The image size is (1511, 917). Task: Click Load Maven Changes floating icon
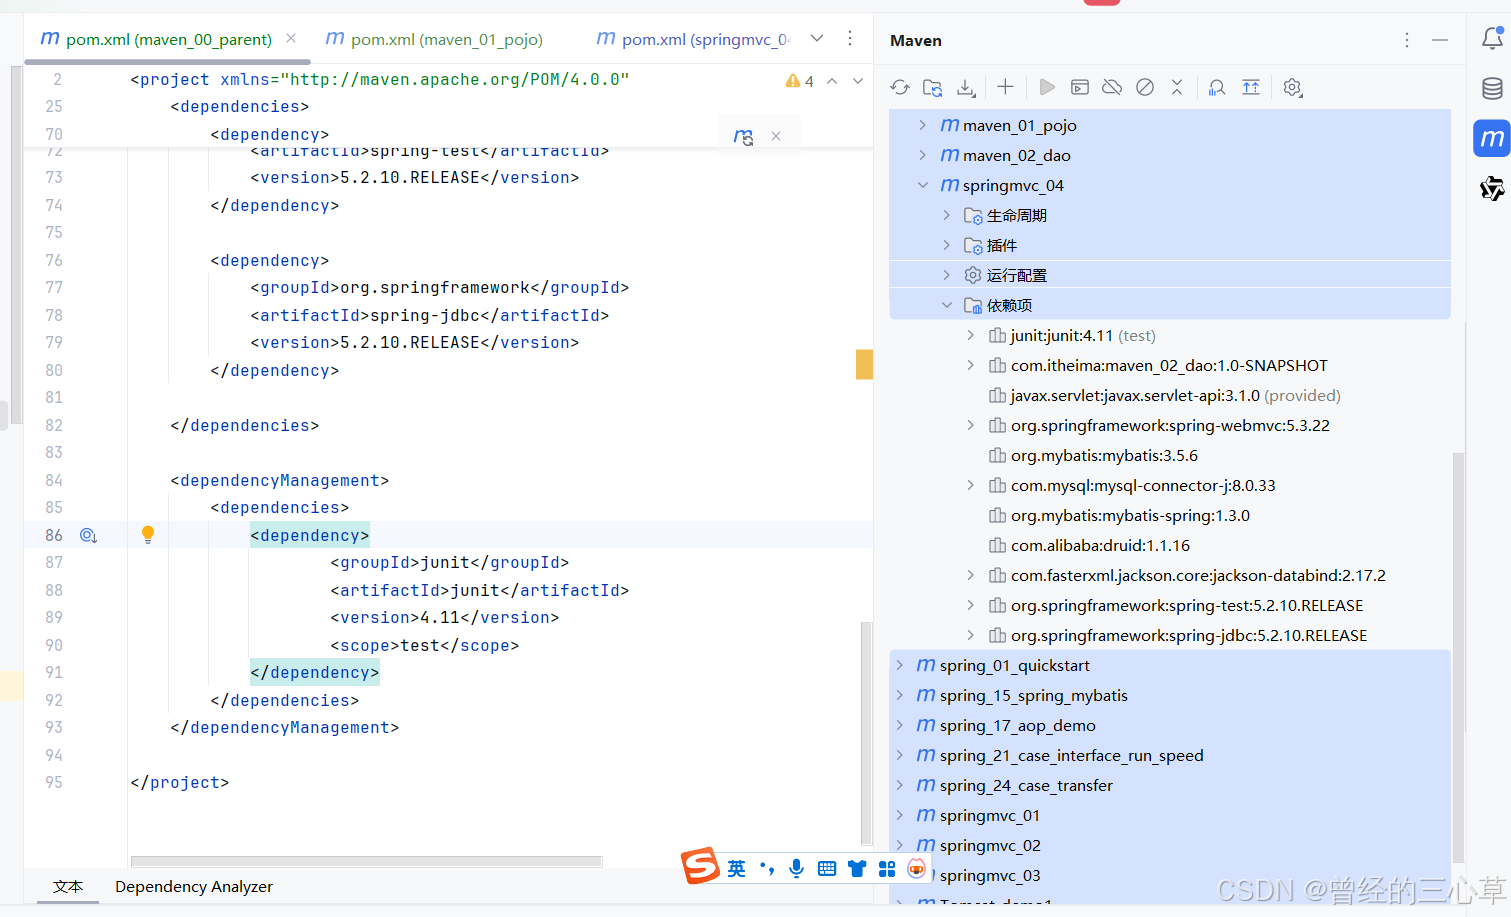tap(743, 137)
